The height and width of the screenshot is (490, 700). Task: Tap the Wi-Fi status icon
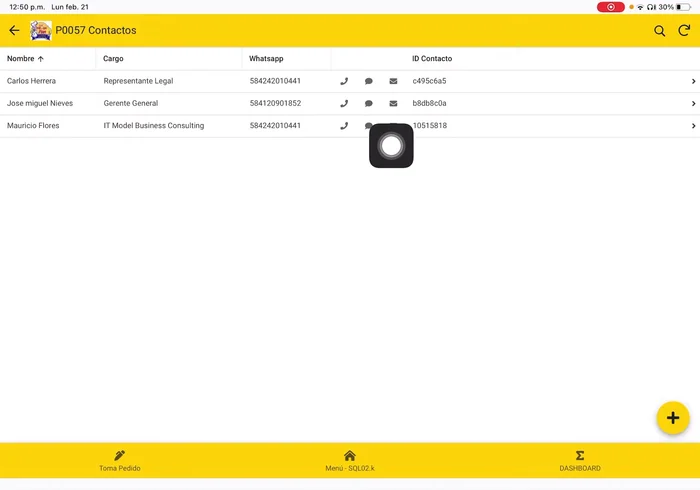pyautogui.click(x=640, y=7)
